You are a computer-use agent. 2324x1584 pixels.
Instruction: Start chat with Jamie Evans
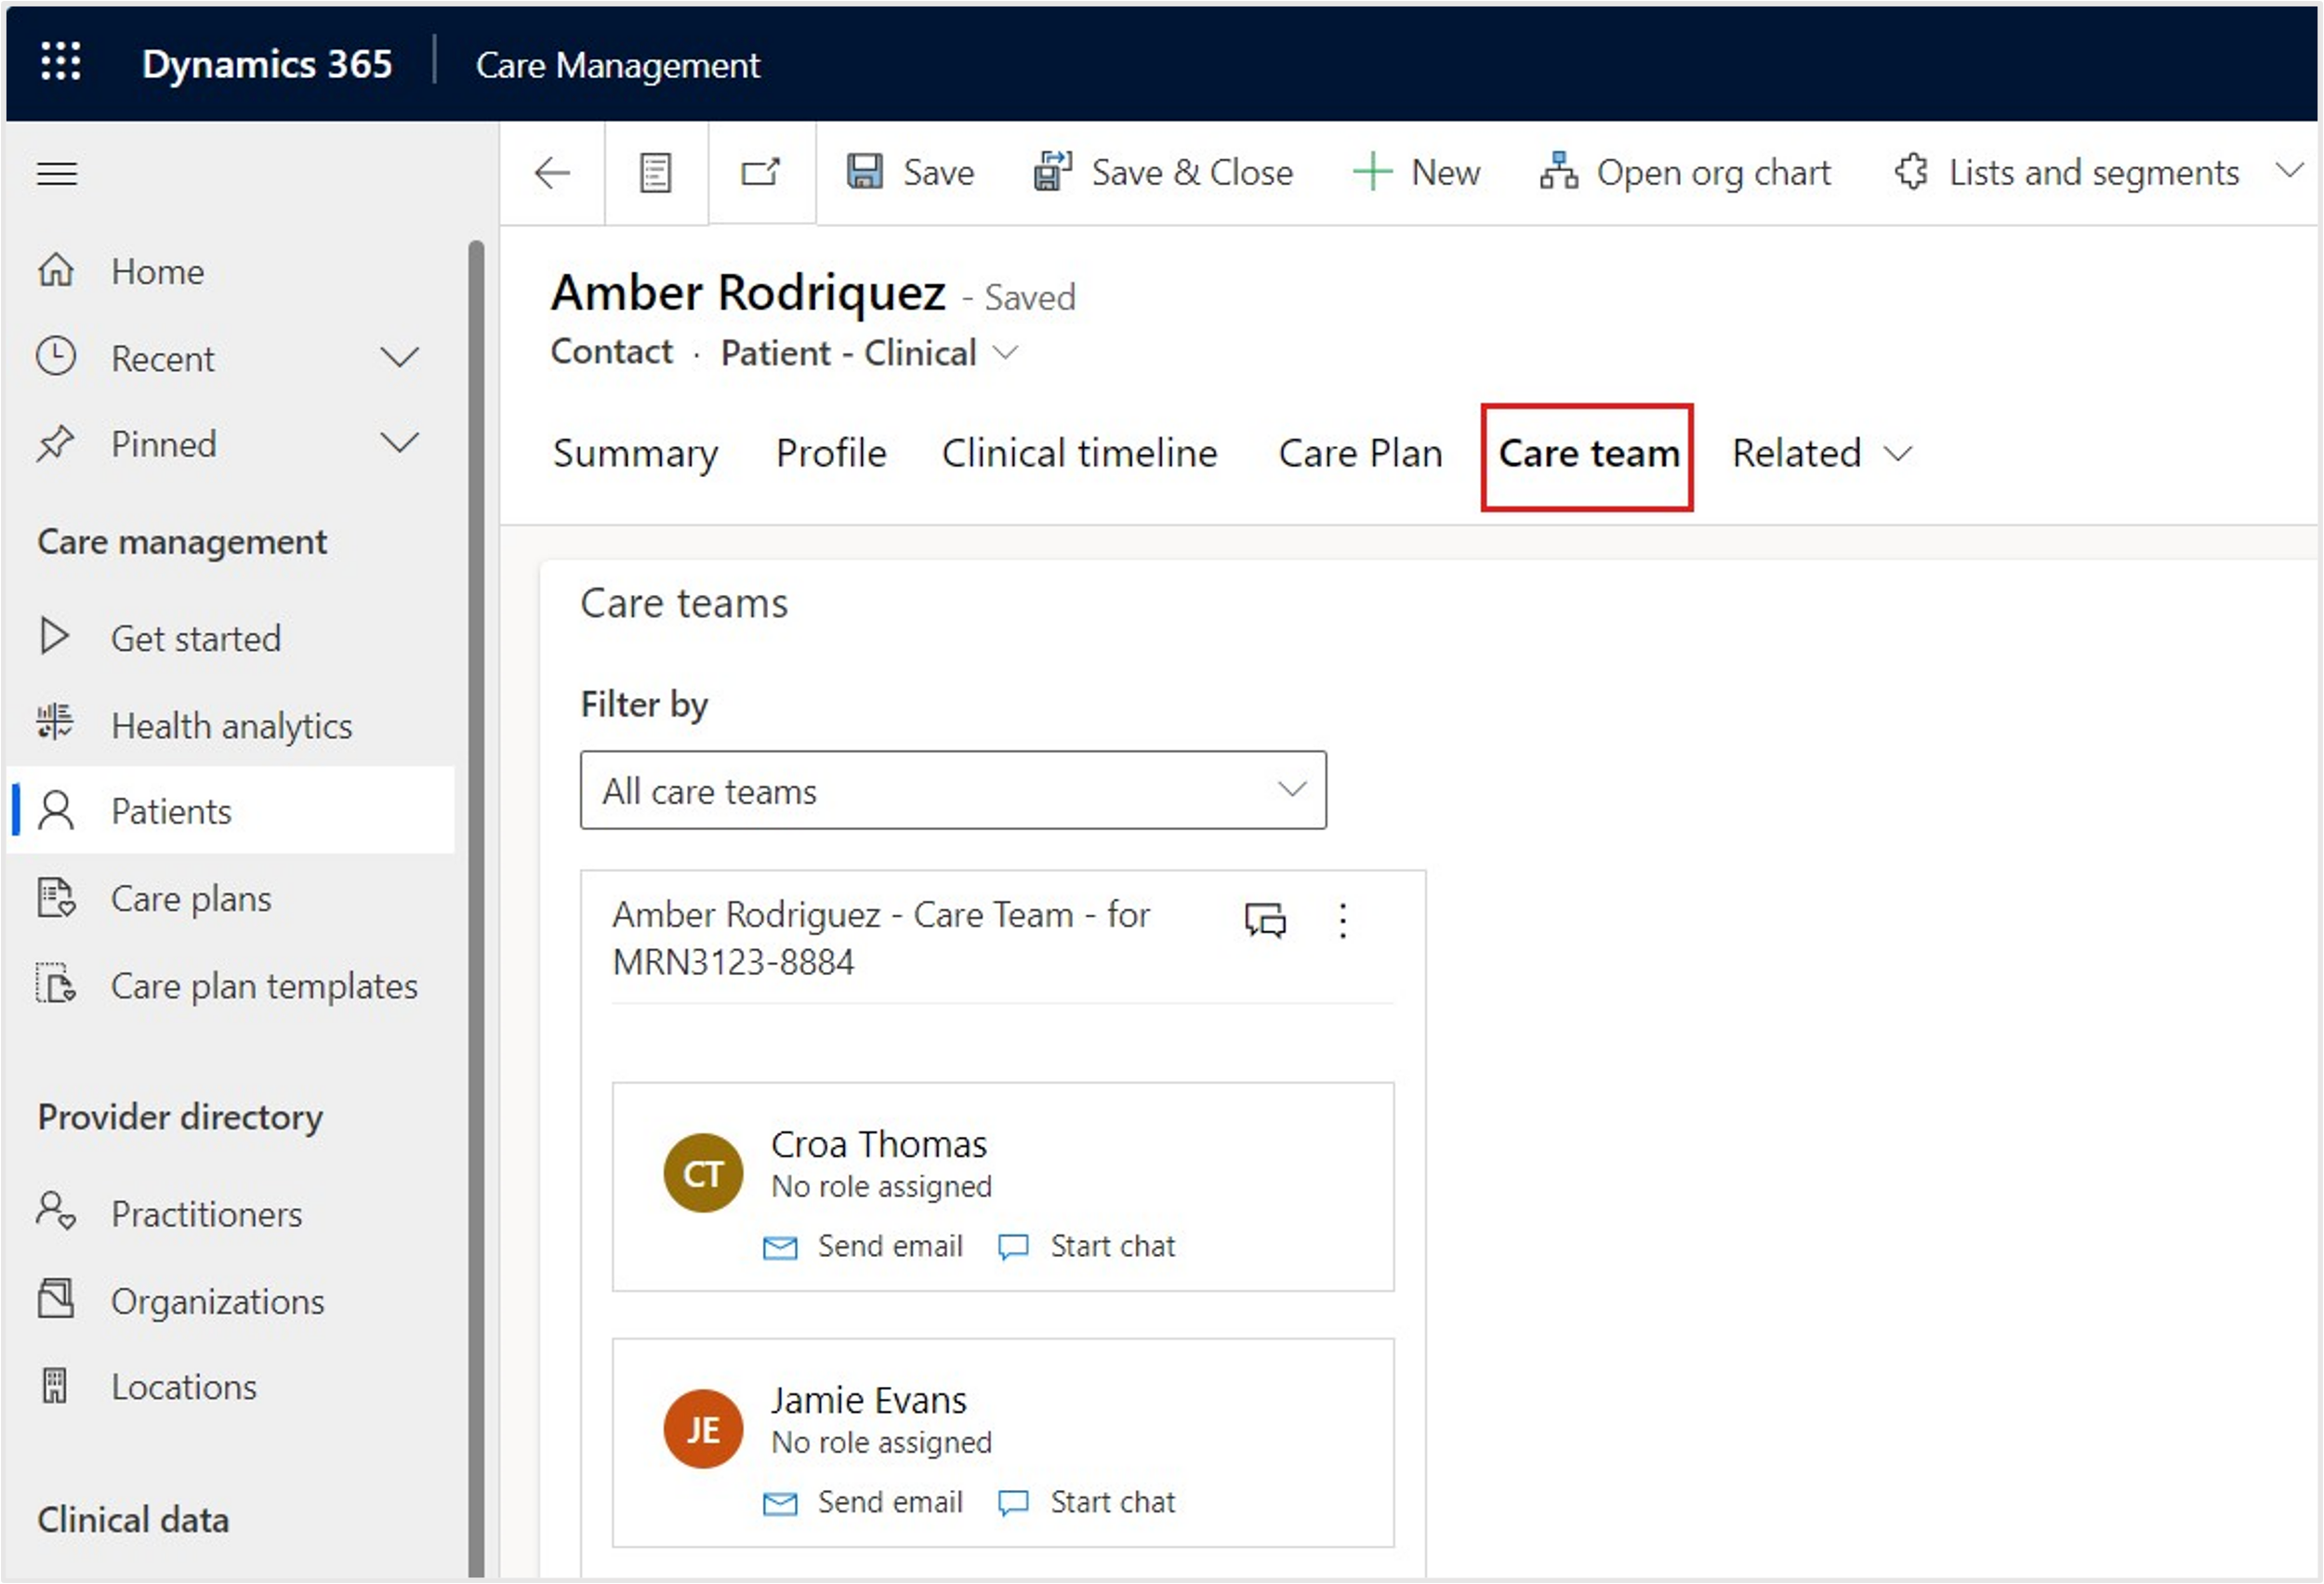[x=1087, y=1502]
